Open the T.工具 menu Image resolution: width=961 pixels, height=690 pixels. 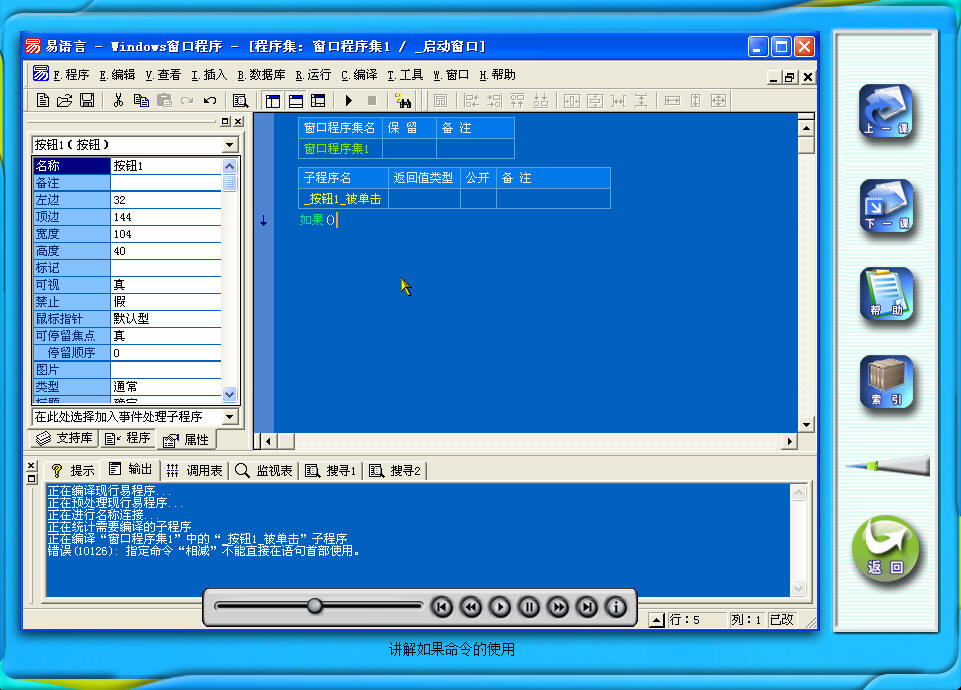click(405, 75)
